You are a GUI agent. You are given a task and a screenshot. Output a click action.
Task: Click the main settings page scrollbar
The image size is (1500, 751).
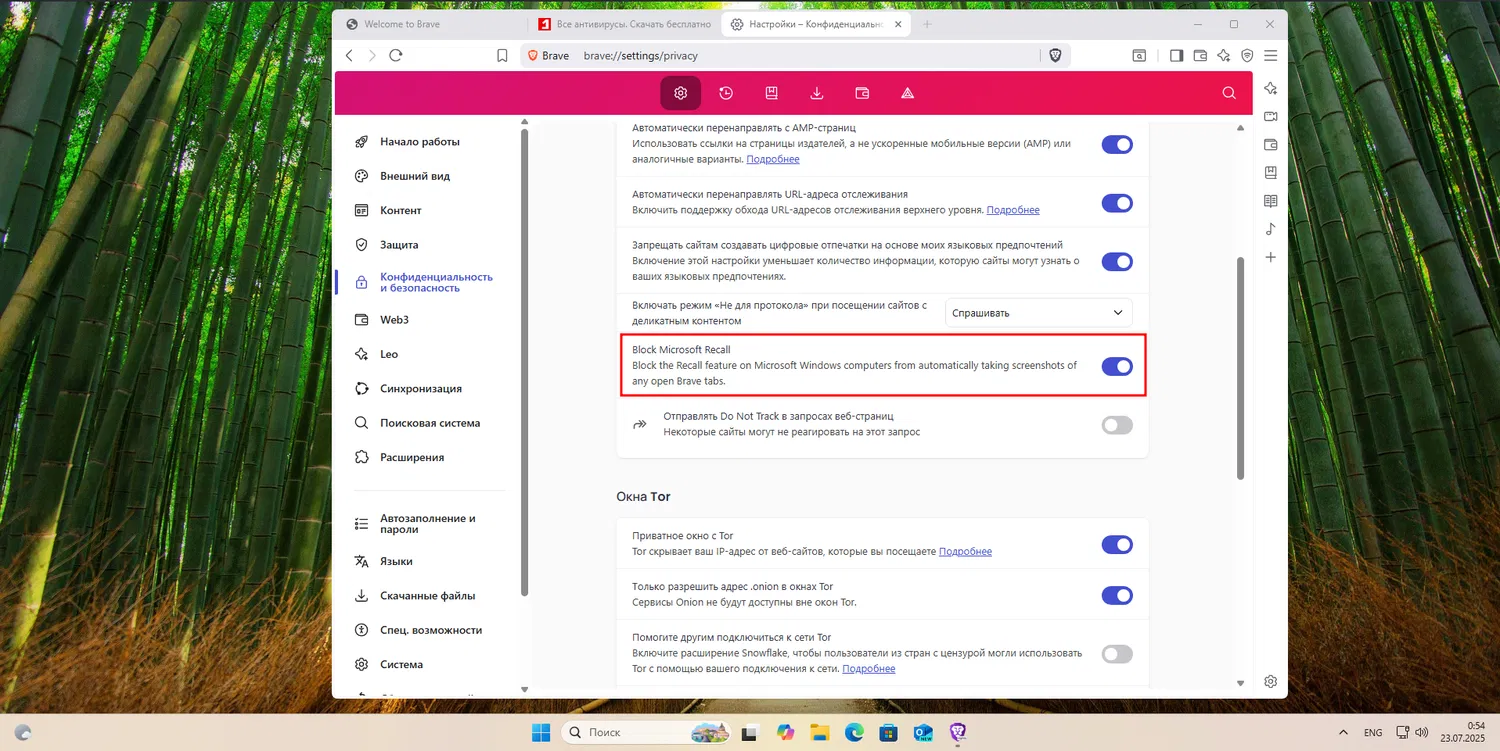[x=1241, y=367]
